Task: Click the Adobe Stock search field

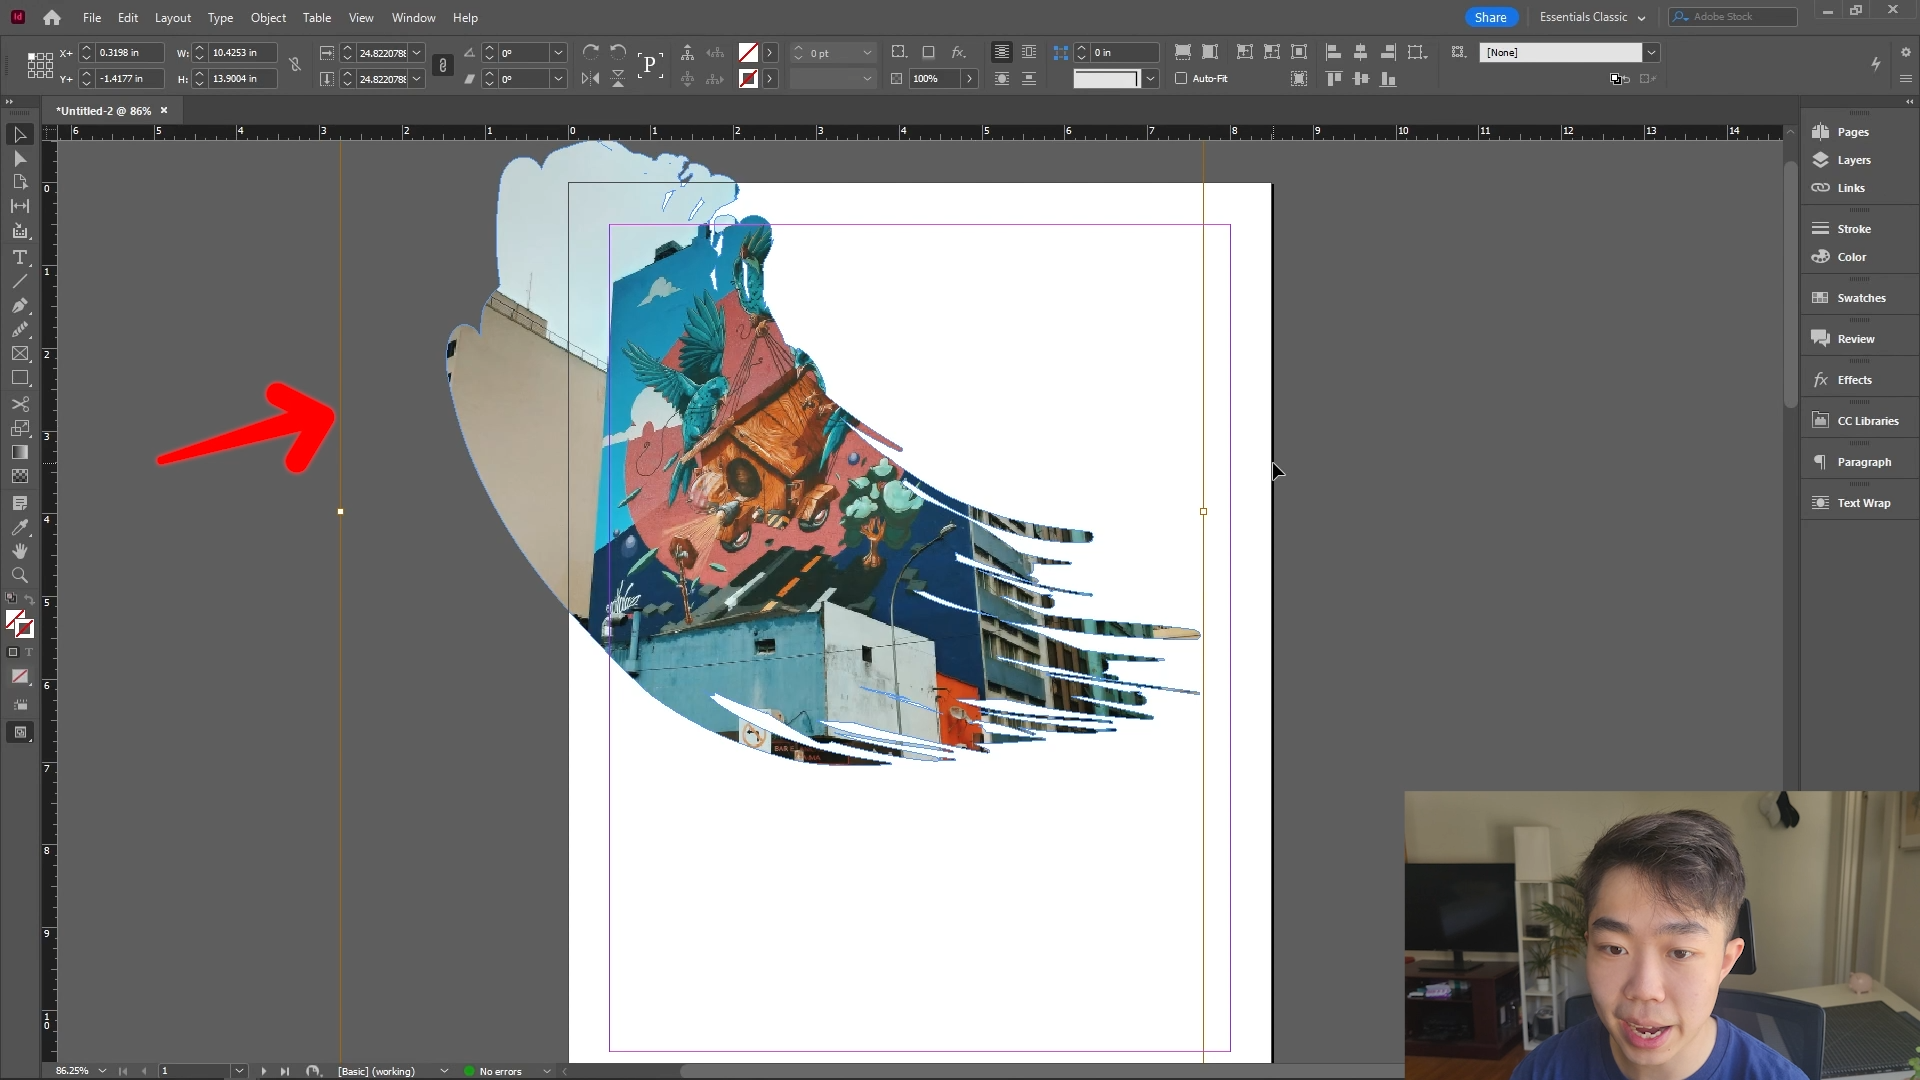Action: point(1733,17)
